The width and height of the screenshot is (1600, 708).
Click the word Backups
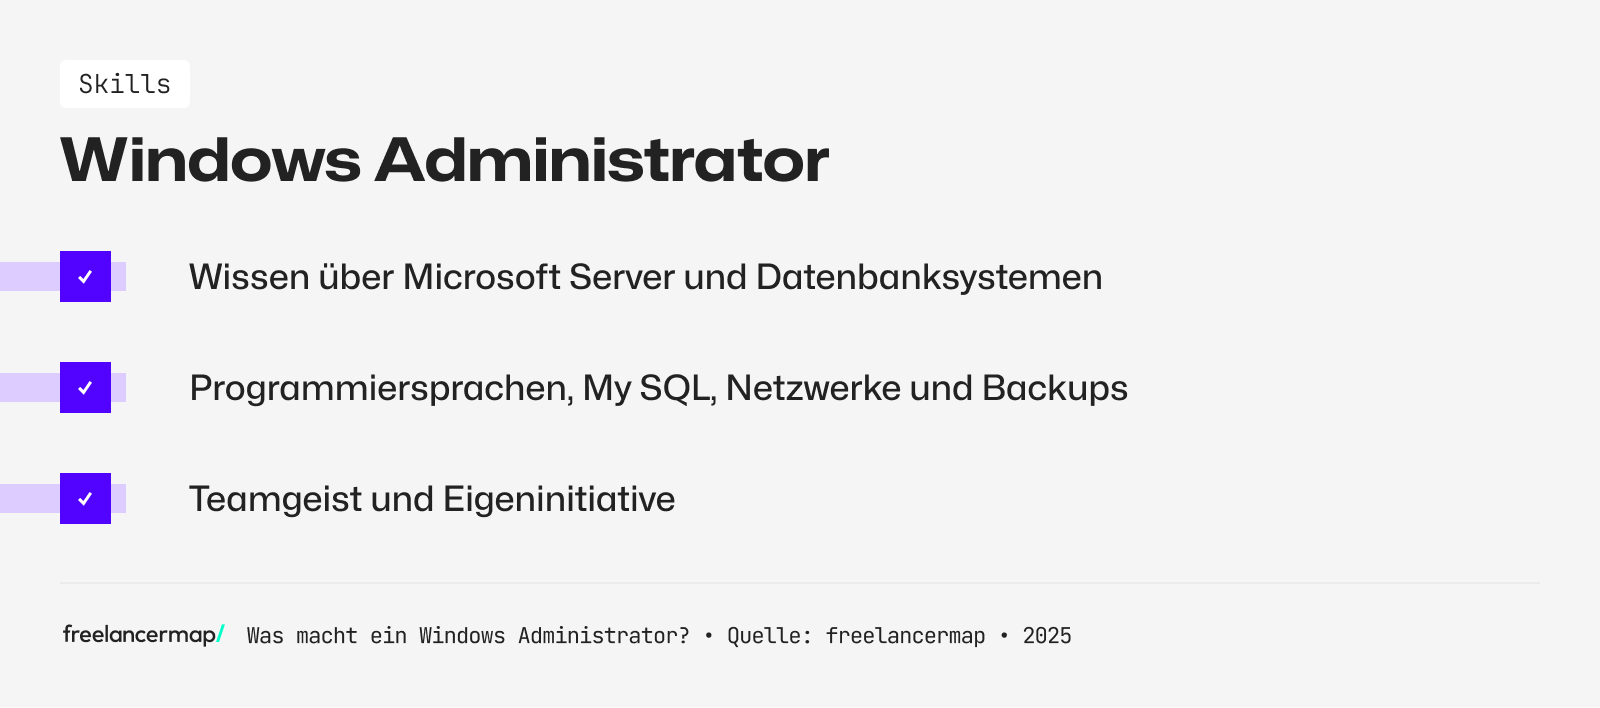[x=1054, y=388]
